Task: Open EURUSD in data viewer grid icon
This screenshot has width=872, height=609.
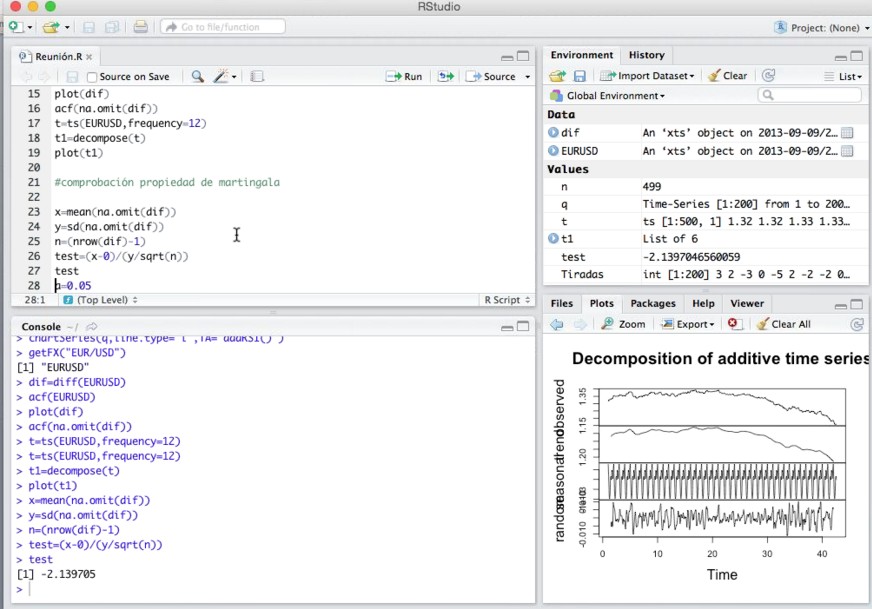Action: (847, 151)
